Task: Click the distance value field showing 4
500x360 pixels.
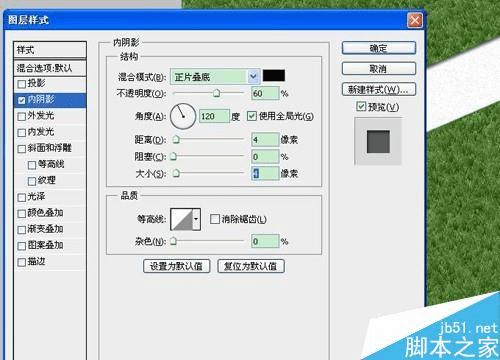Action: tap(265, 139)
